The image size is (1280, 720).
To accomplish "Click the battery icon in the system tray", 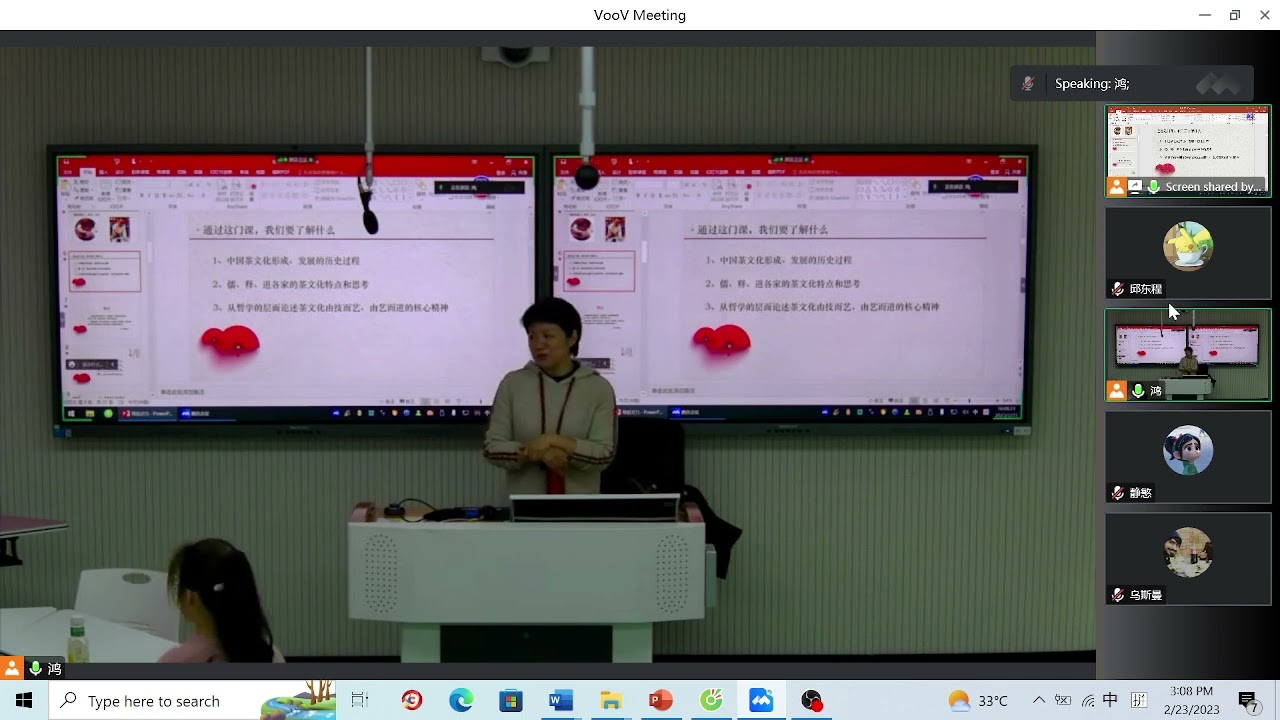I will click(x=1063, y=700).
